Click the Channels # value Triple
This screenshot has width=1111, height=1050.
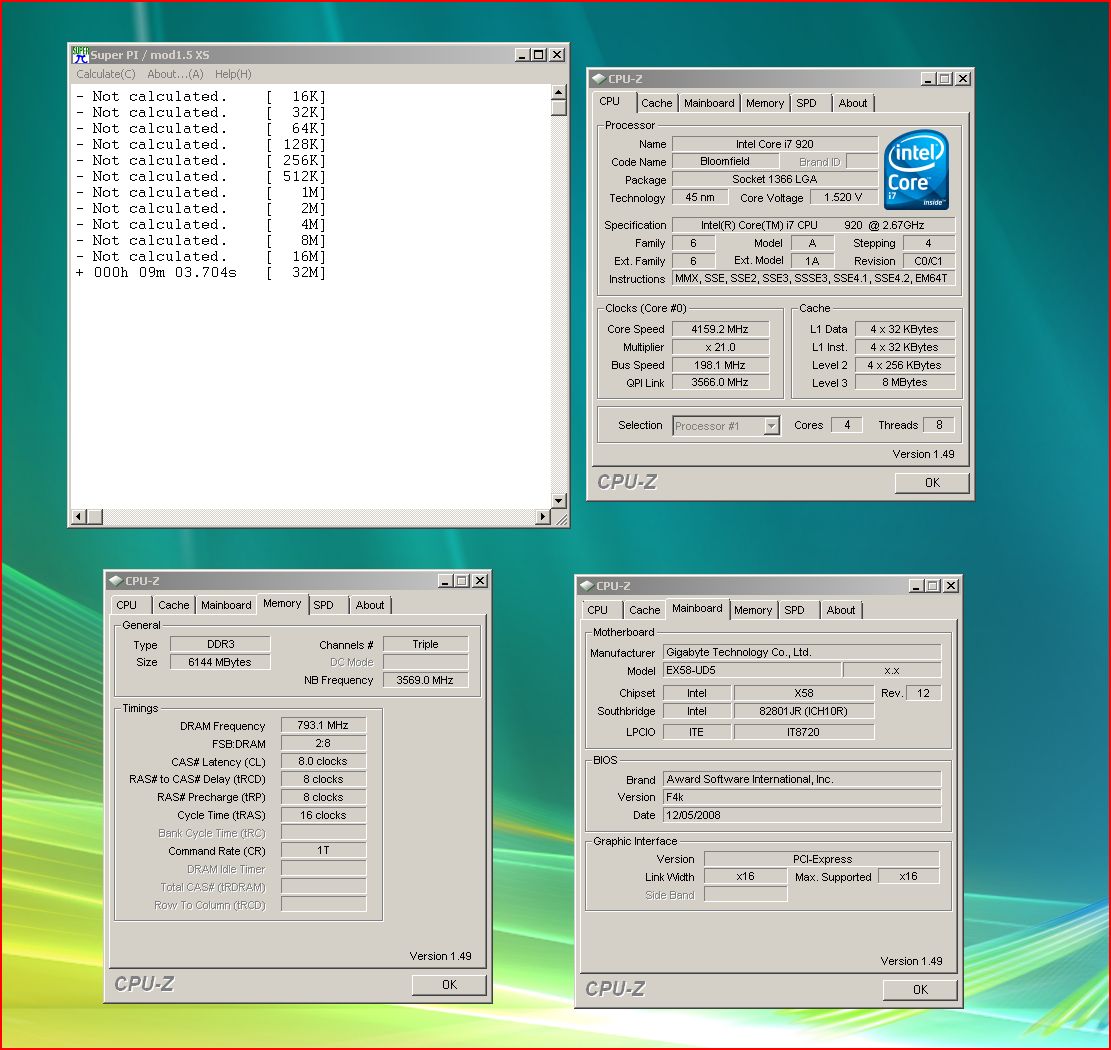(425, 644)
